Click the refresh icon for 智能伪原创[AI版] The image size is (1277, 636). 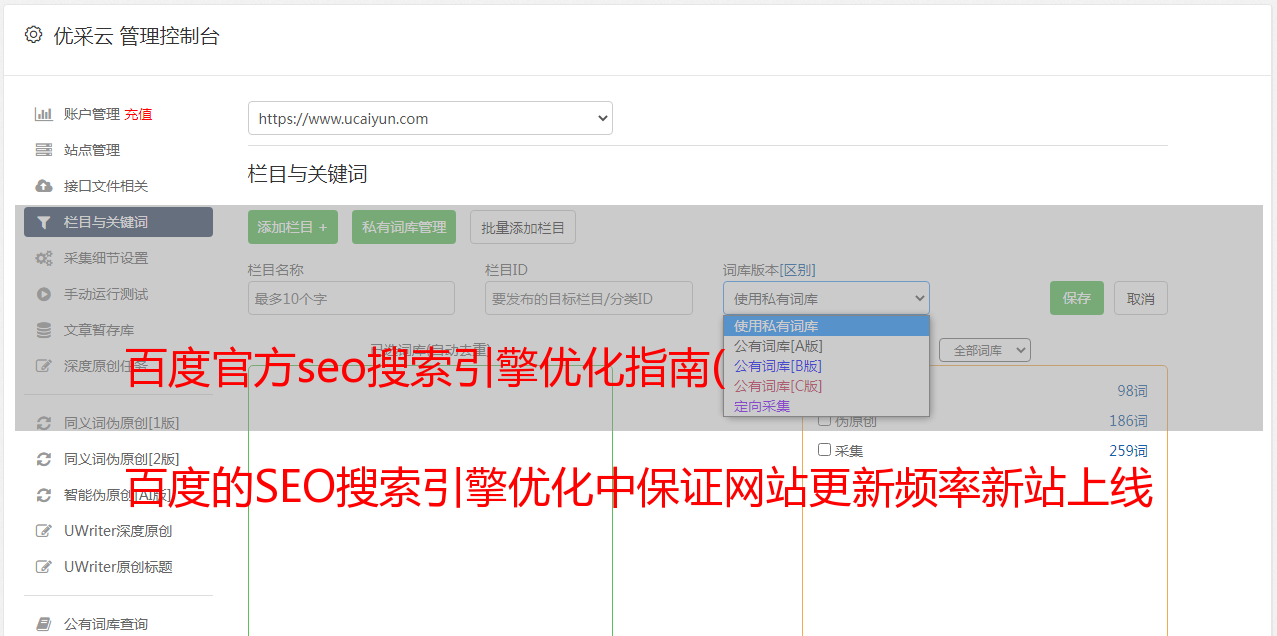coord(43,495)
